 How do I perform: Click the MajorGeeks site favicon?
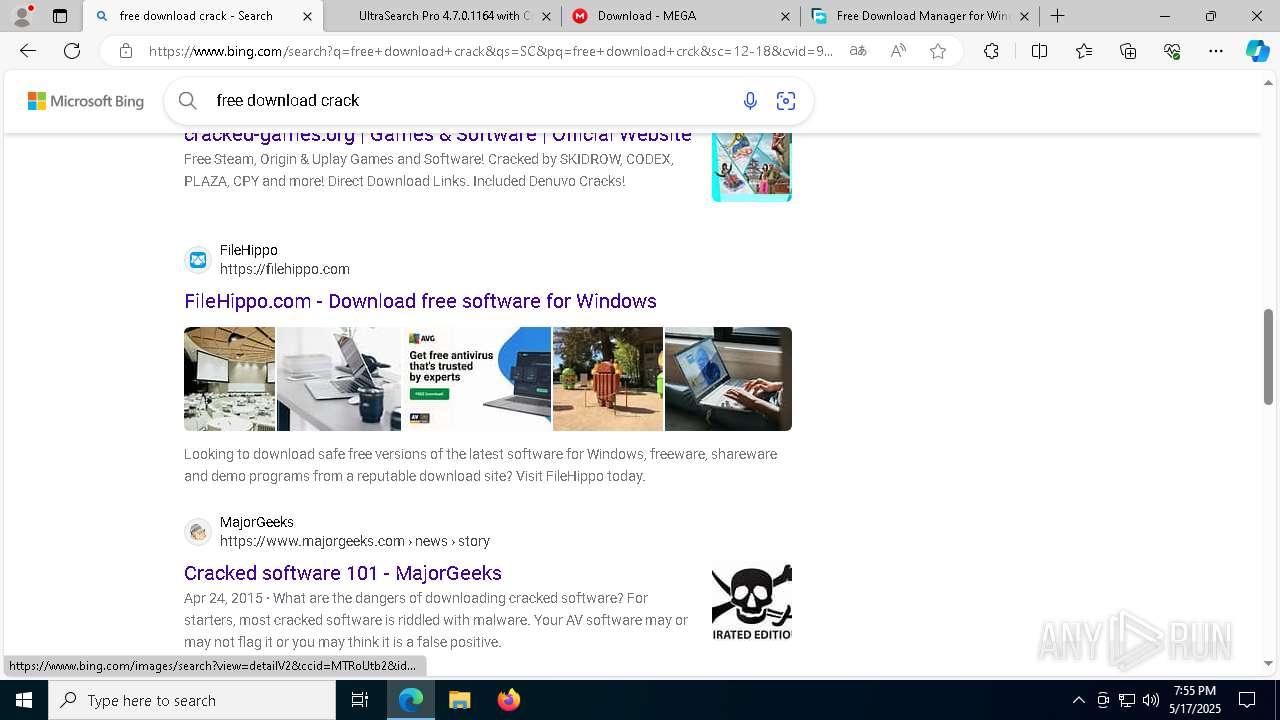coord(198,532)
